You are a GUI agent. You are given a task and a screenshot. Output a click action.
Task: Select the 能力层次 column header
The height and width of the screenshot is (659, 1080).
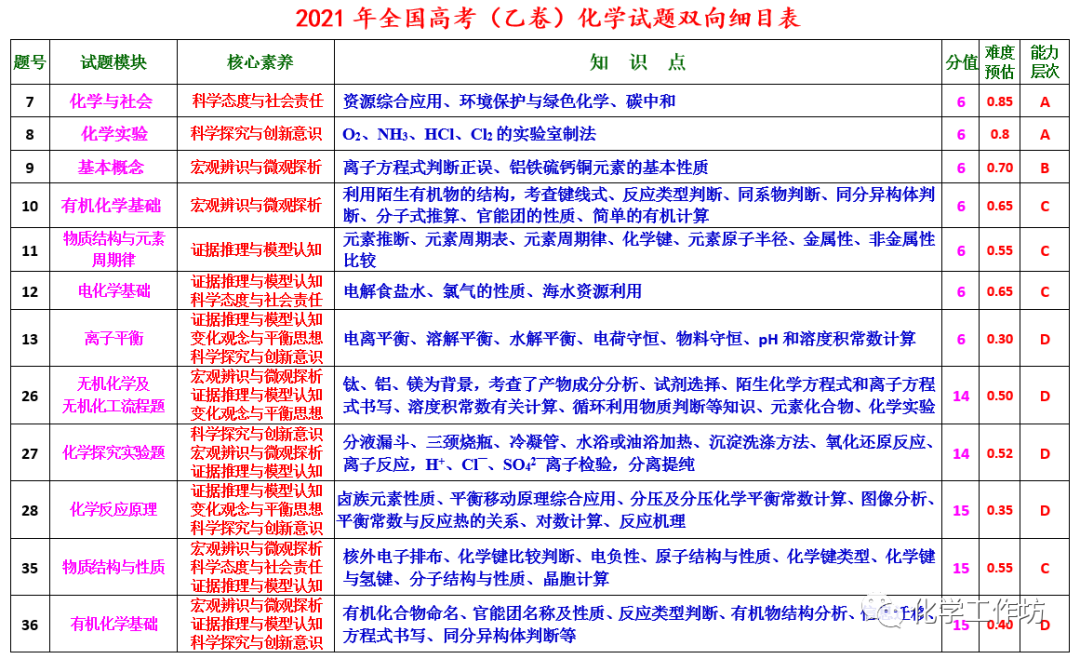[1044, 62]
